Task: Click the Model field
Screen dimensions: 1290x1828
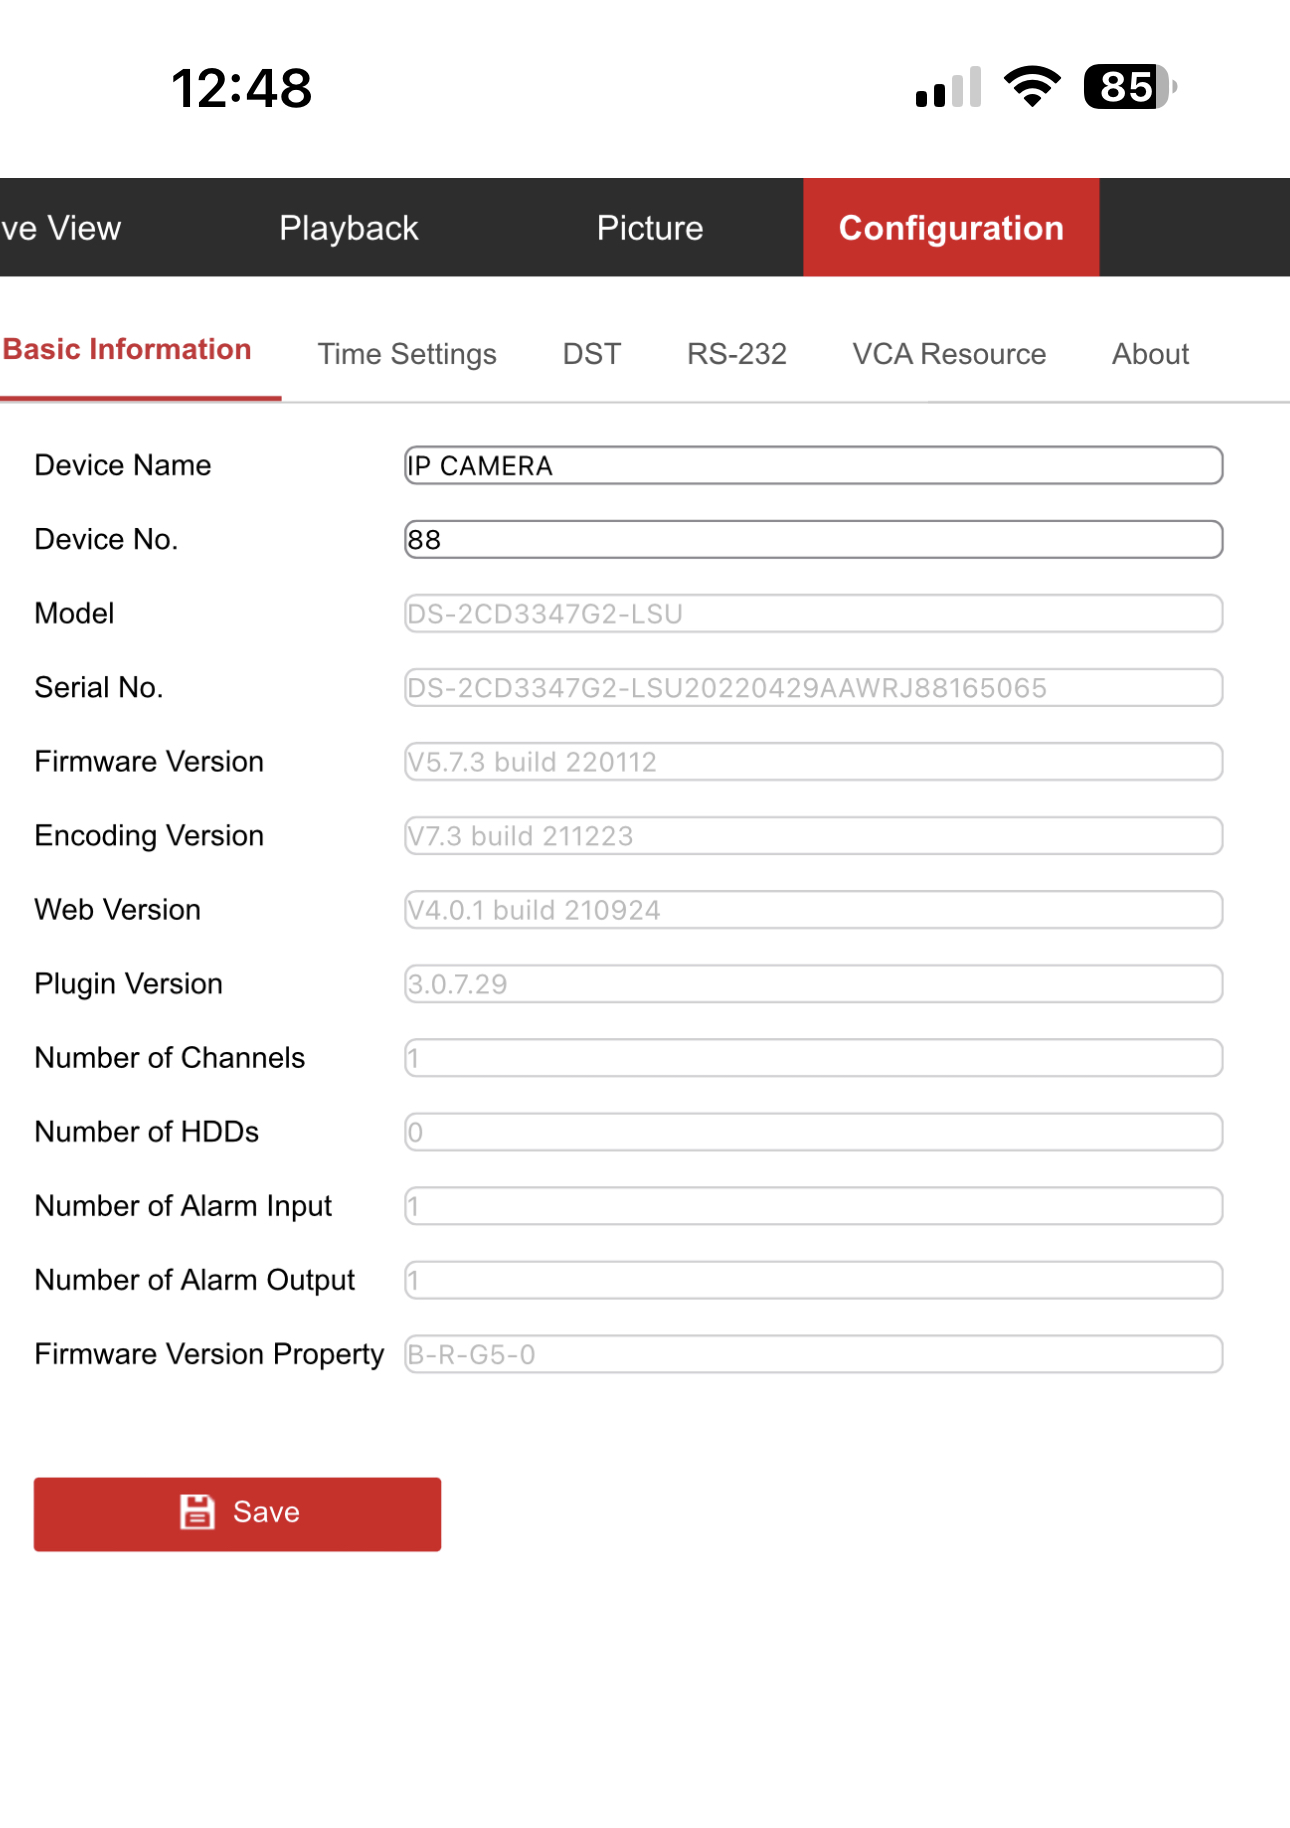Action: point(812,614)
